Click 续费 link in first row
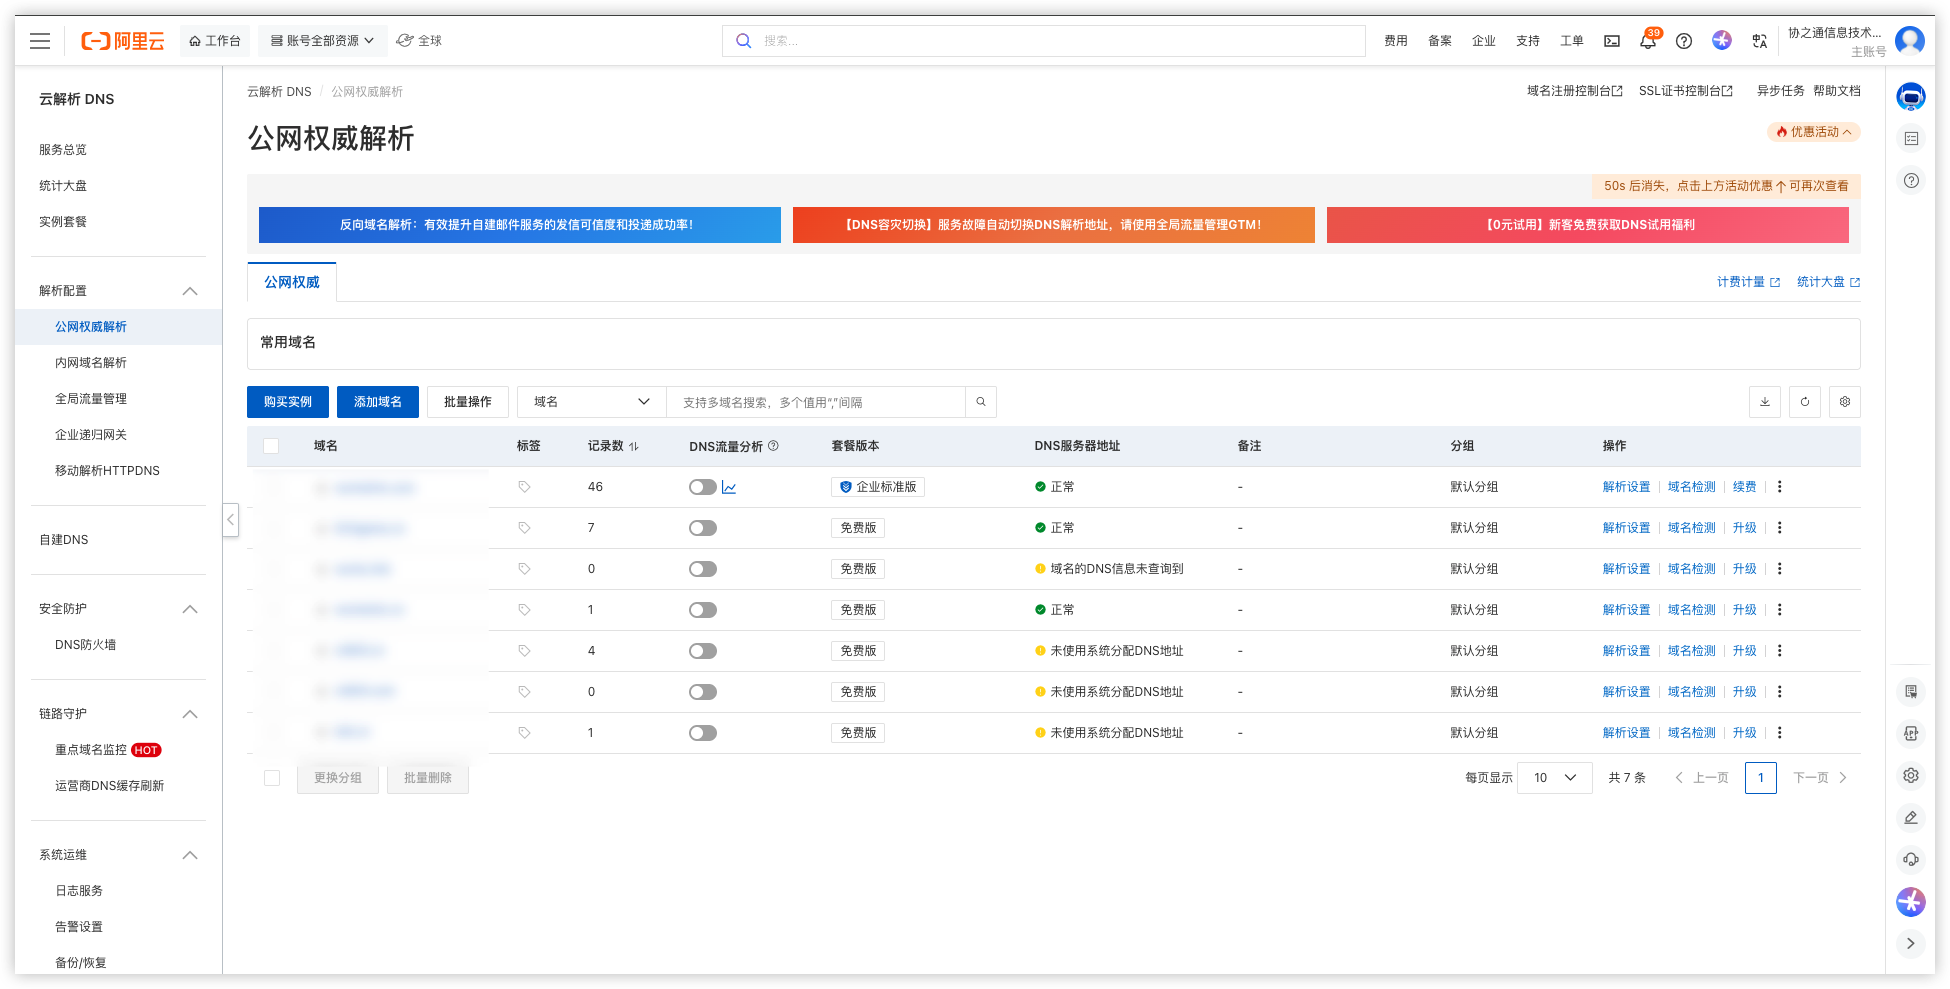The width and height of the screenshot is (1950, 989). coord(1744,487)
